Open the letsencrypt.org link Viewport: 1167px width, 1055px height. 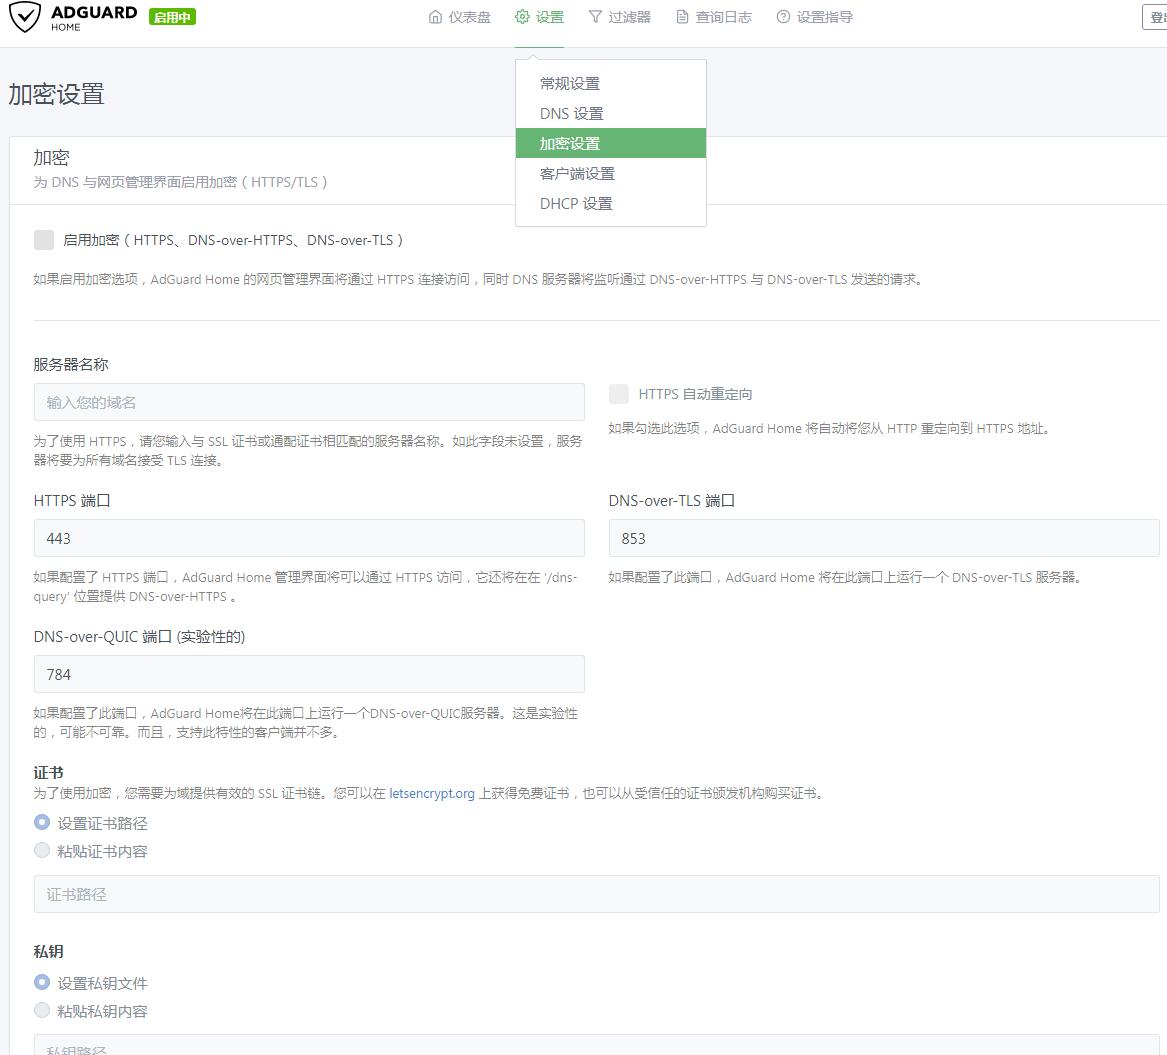click(x=432, y=792)
